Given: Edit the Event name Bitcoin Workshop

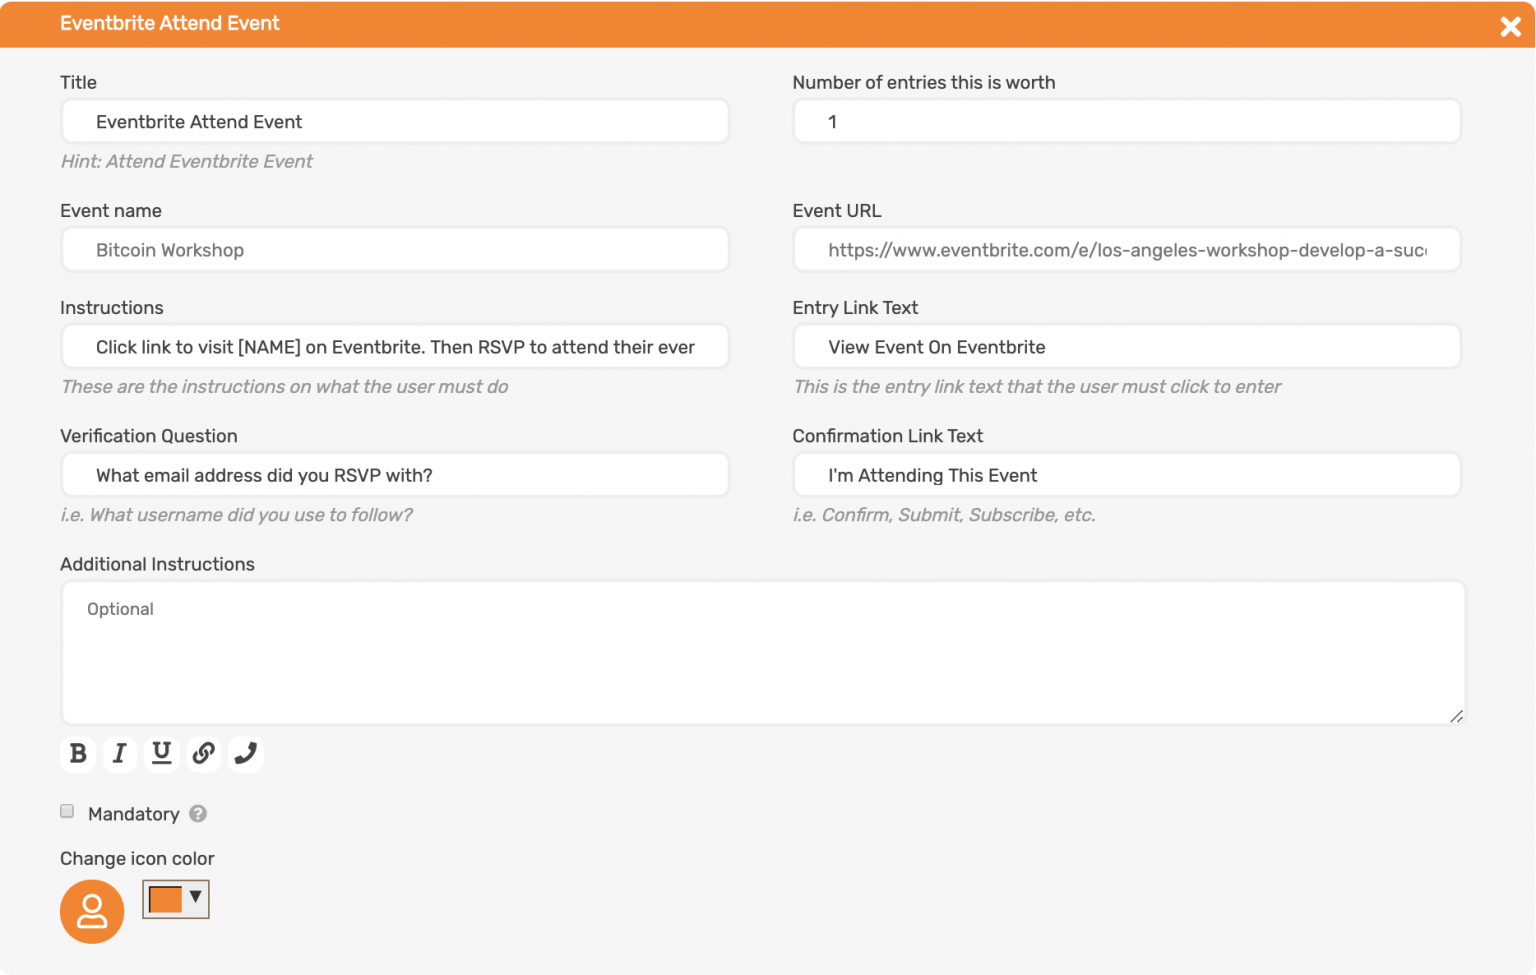Looking at the screenshot, I should (395, 249).
